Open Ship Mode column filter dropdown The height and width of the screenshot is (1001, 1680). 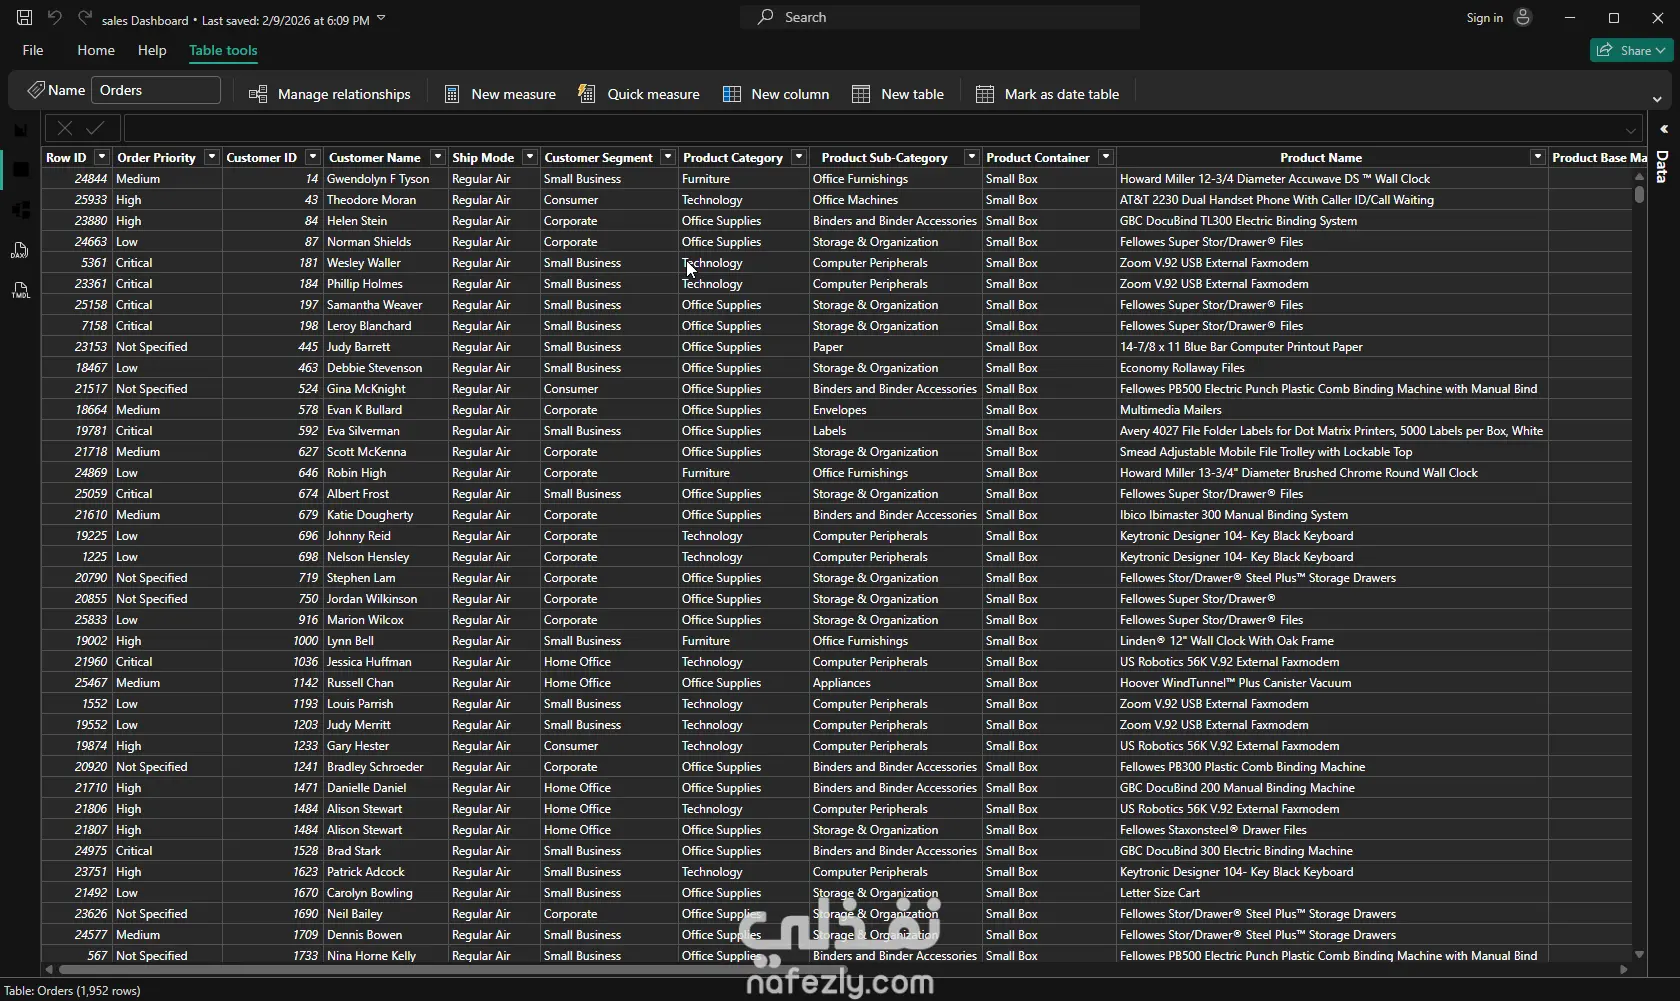click(x=530, y=157)
